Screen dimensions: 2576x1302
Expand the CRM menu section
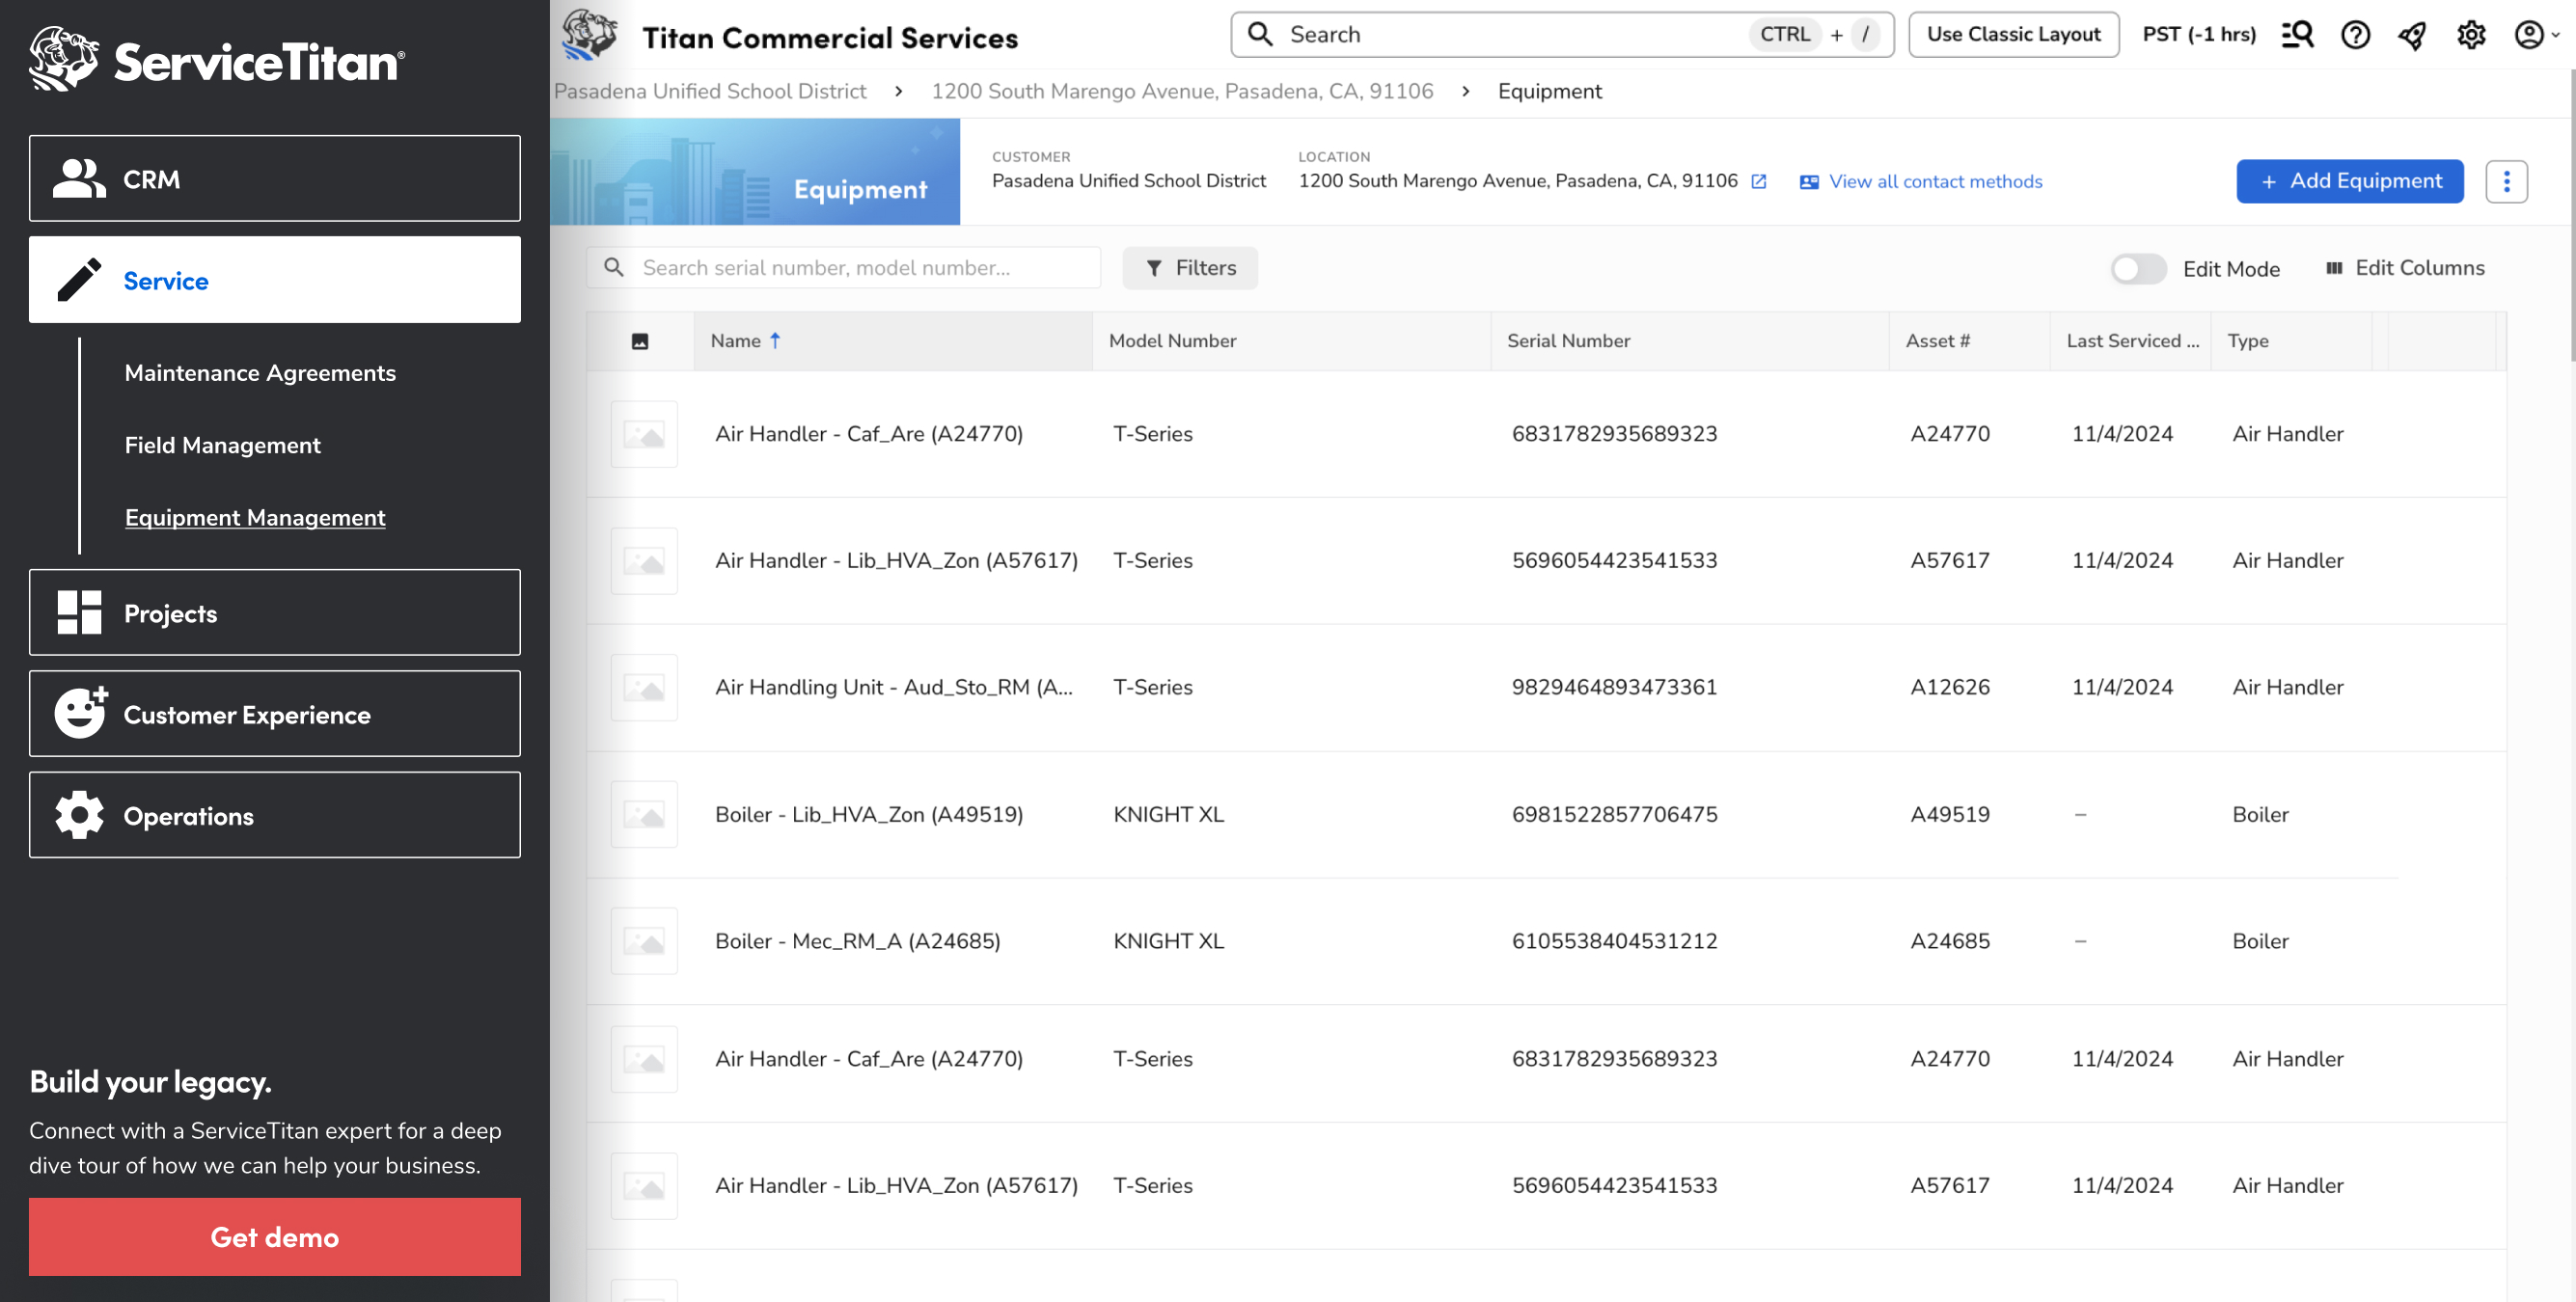(x=275, y=179)
